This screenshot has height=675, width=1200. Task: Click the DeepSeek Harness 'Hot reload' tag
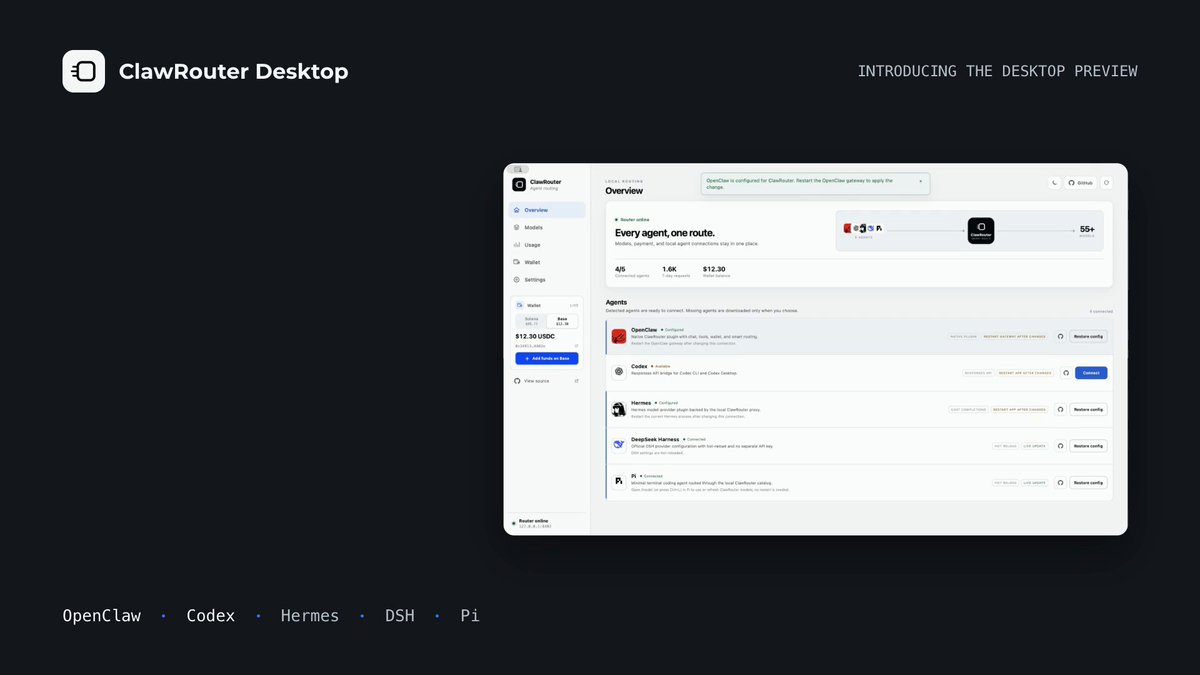1005,446
